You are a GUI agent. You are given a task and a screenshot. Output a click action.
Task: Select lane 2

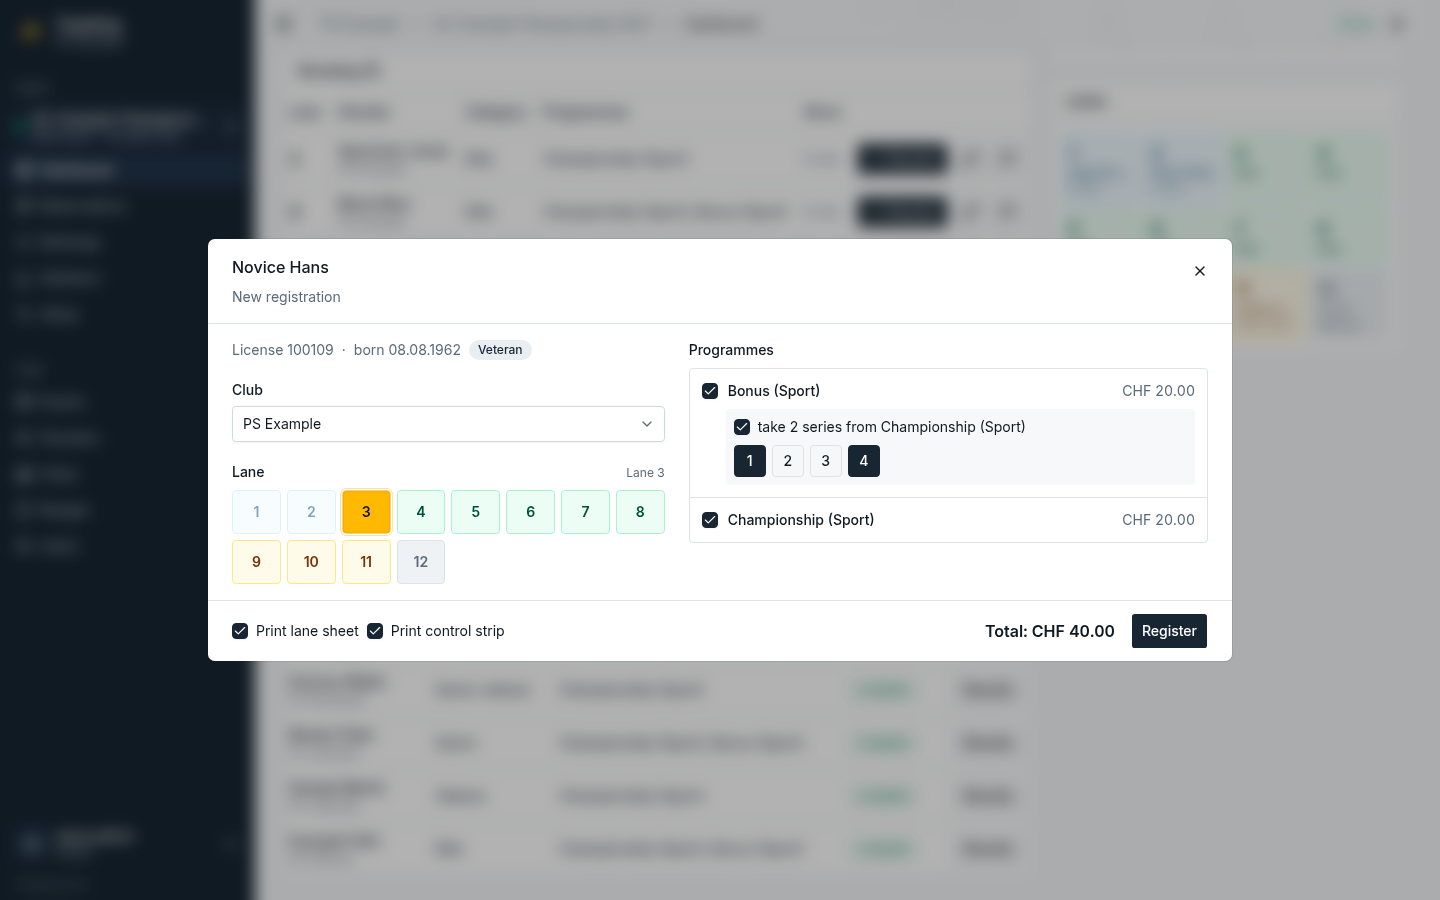pos(311,512)
